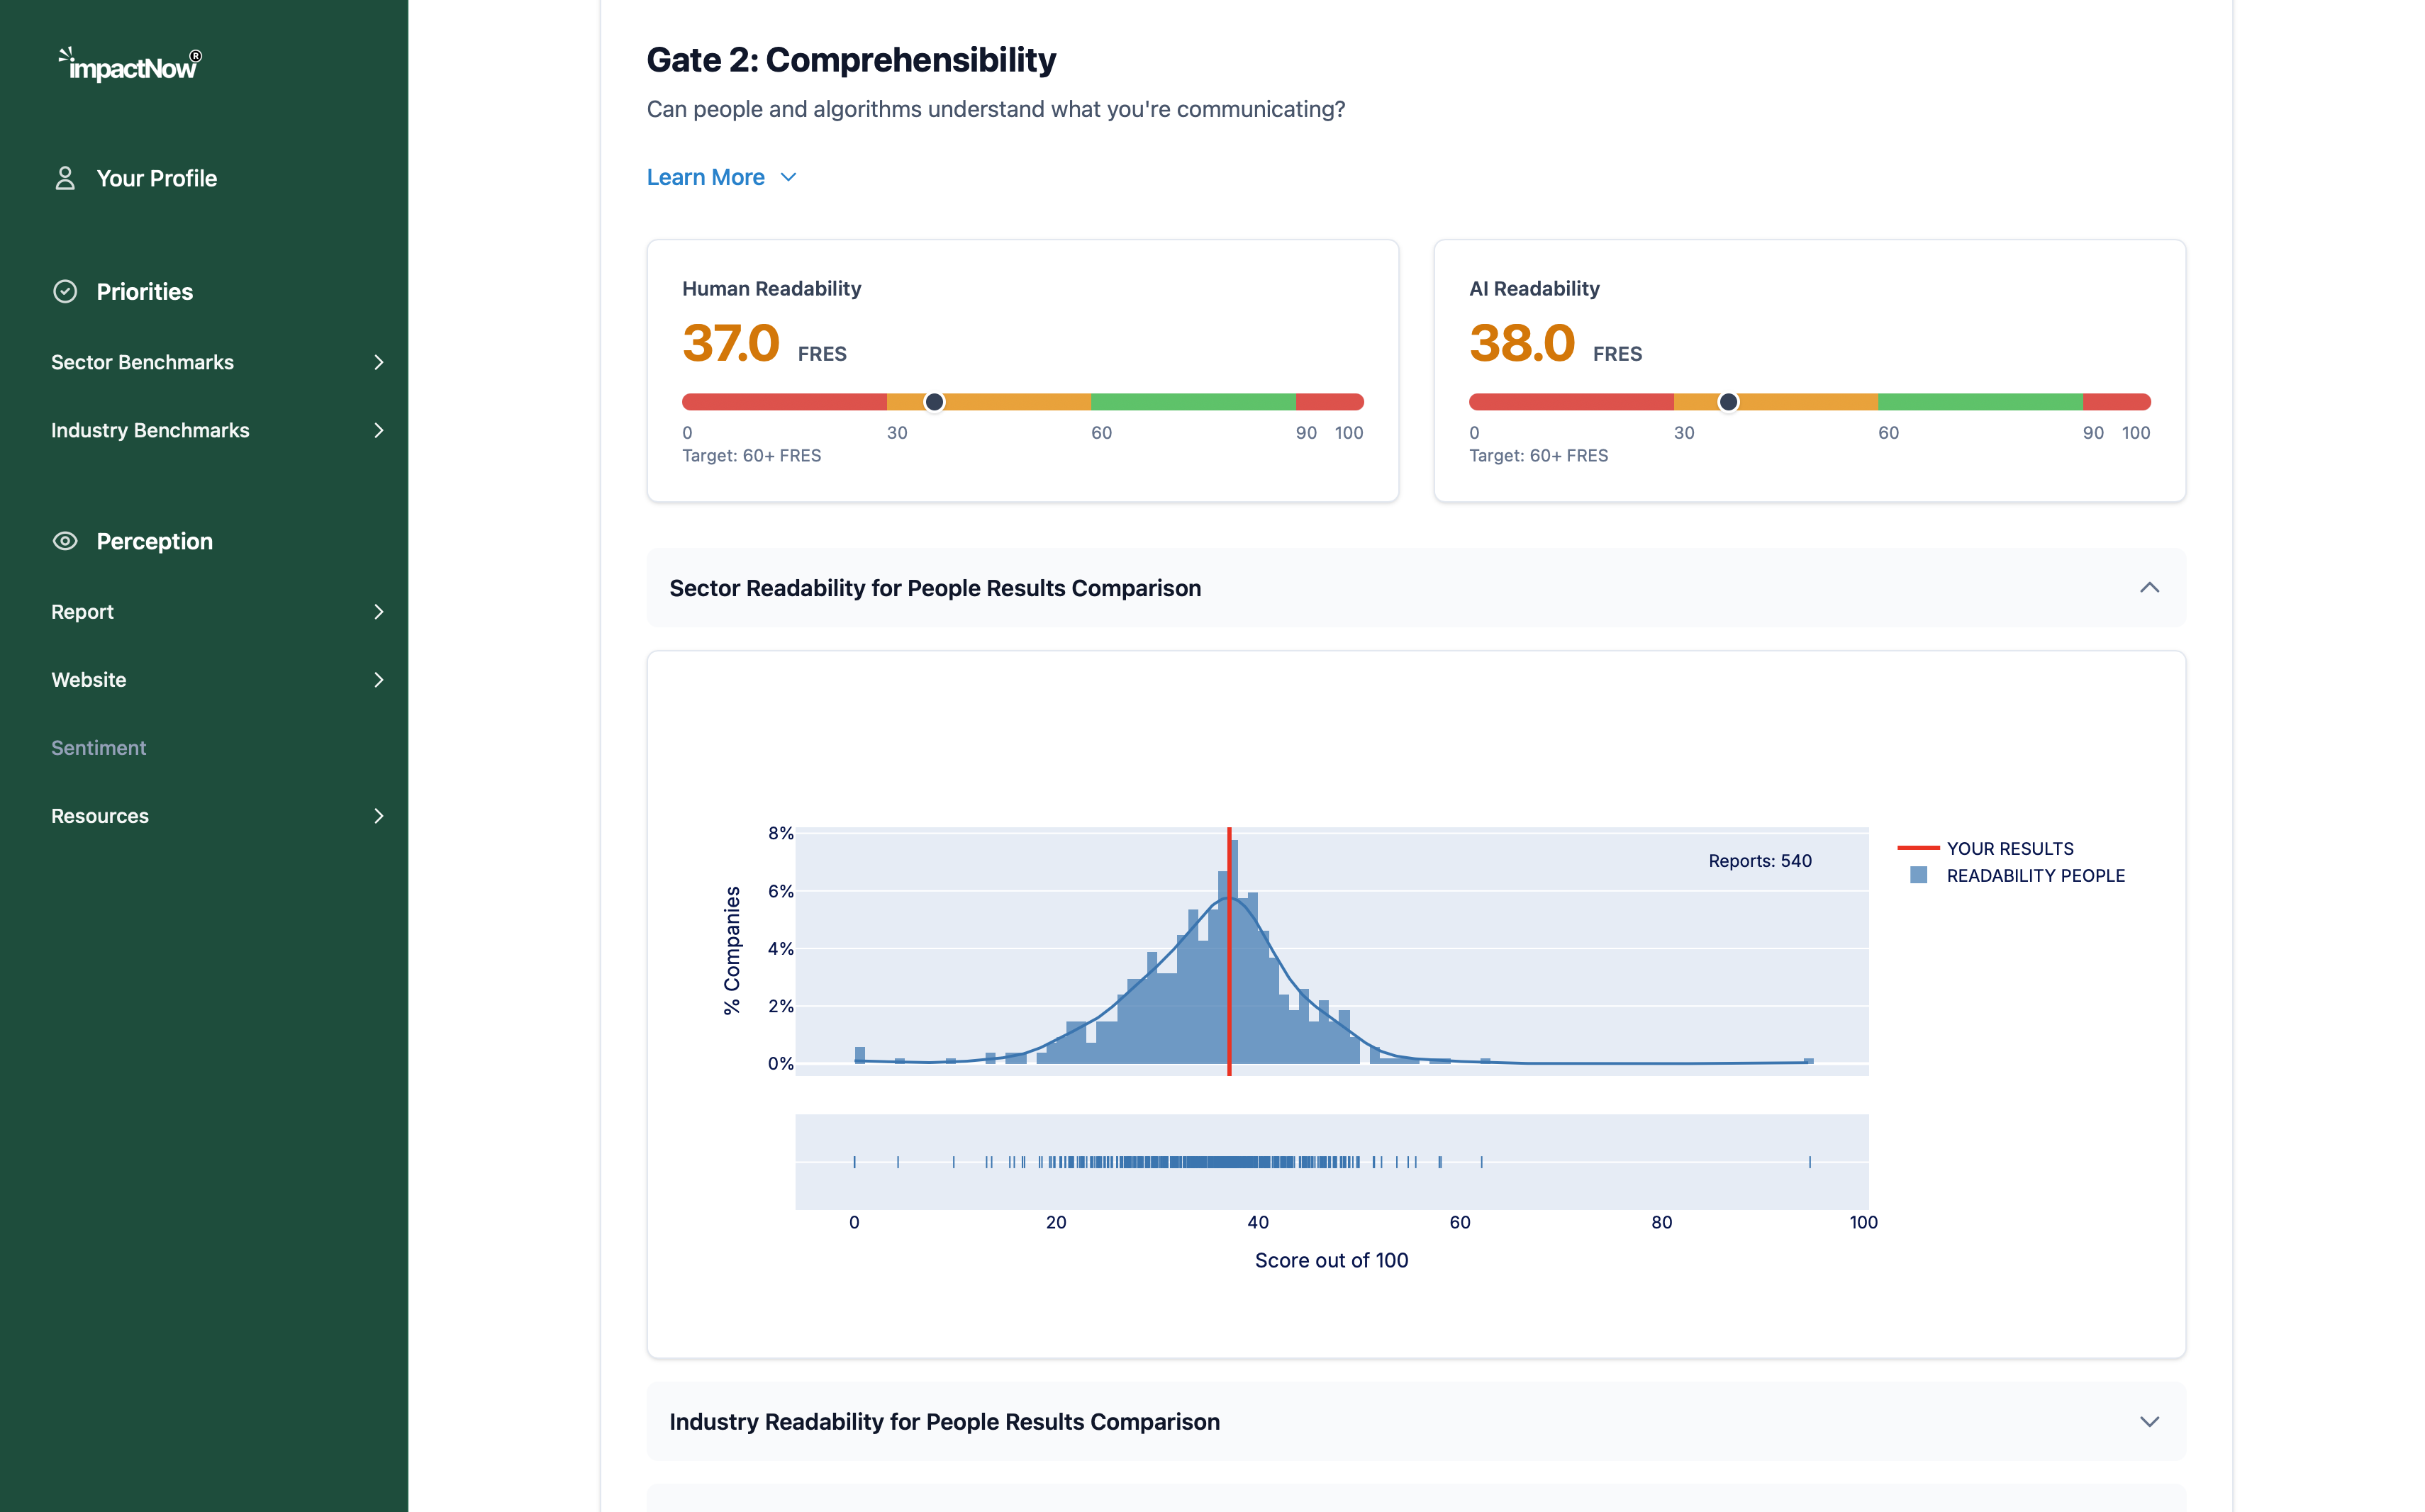Expand Industry Benchmarks chevron arrow
Screen dimensions: 2425x1512
pos(379,430)
